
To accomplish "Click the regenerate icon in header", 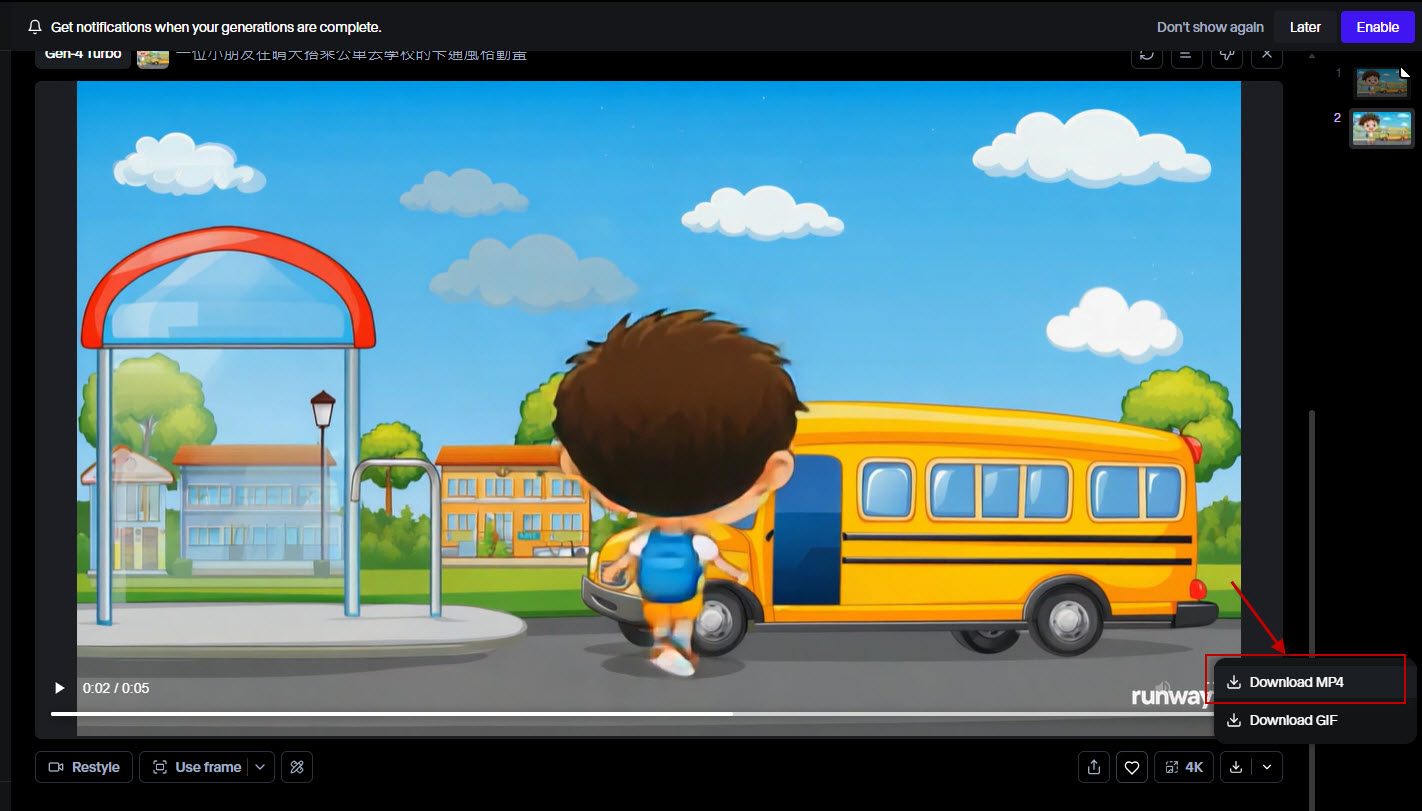I will 1147,54.
